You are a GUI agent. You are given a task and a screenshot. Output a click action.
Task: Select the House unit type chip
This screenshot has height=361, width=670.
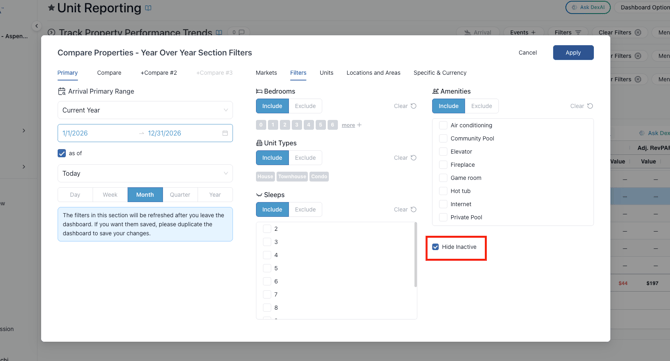265,176
